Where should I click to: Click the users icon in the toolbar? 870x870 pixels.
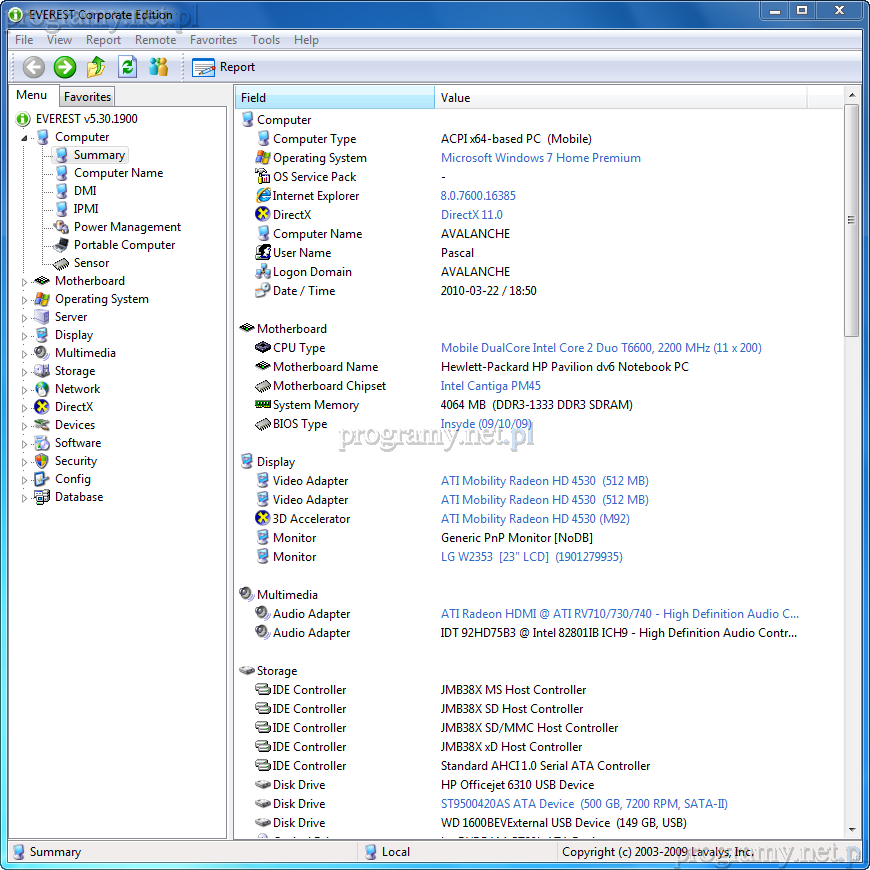(159, 67)
